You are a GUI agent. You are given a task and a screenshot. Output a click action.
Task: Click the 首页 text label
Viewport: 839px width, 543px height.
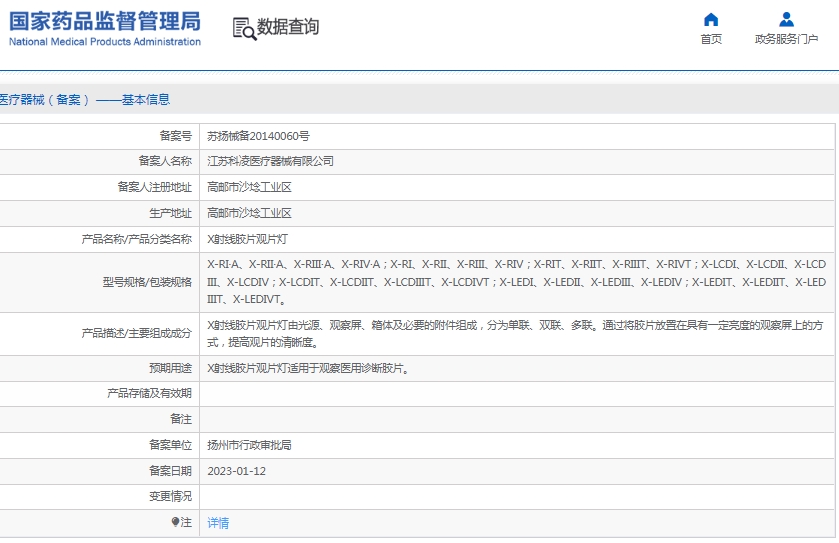click(711, 39)
